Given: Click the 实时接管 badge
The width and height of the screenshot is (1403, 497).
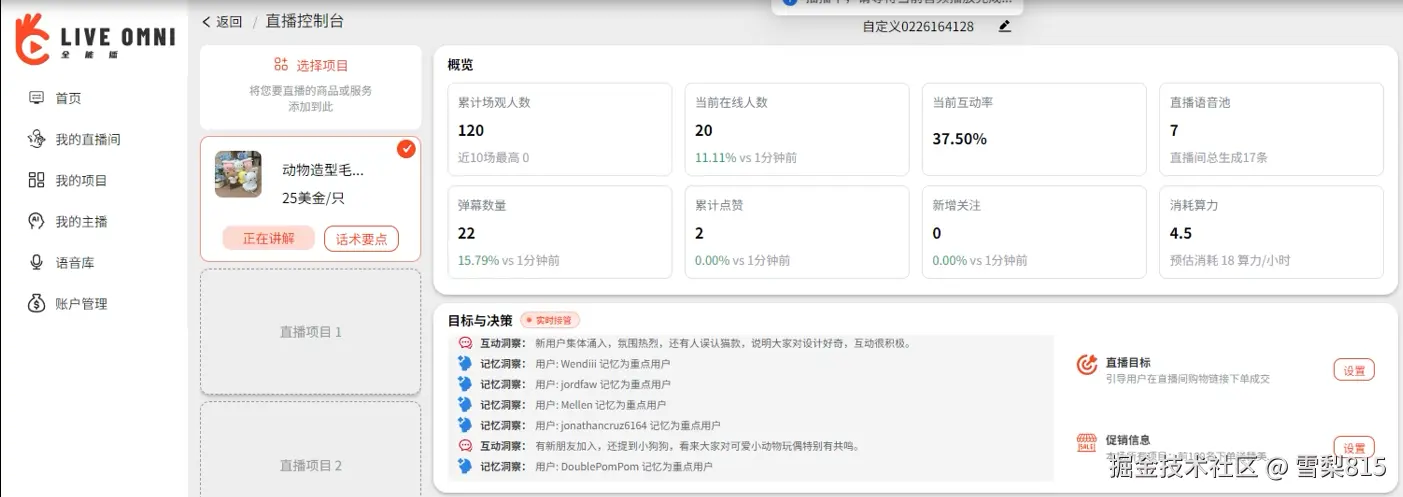Looking at the screenshot, I should (549, 320).
